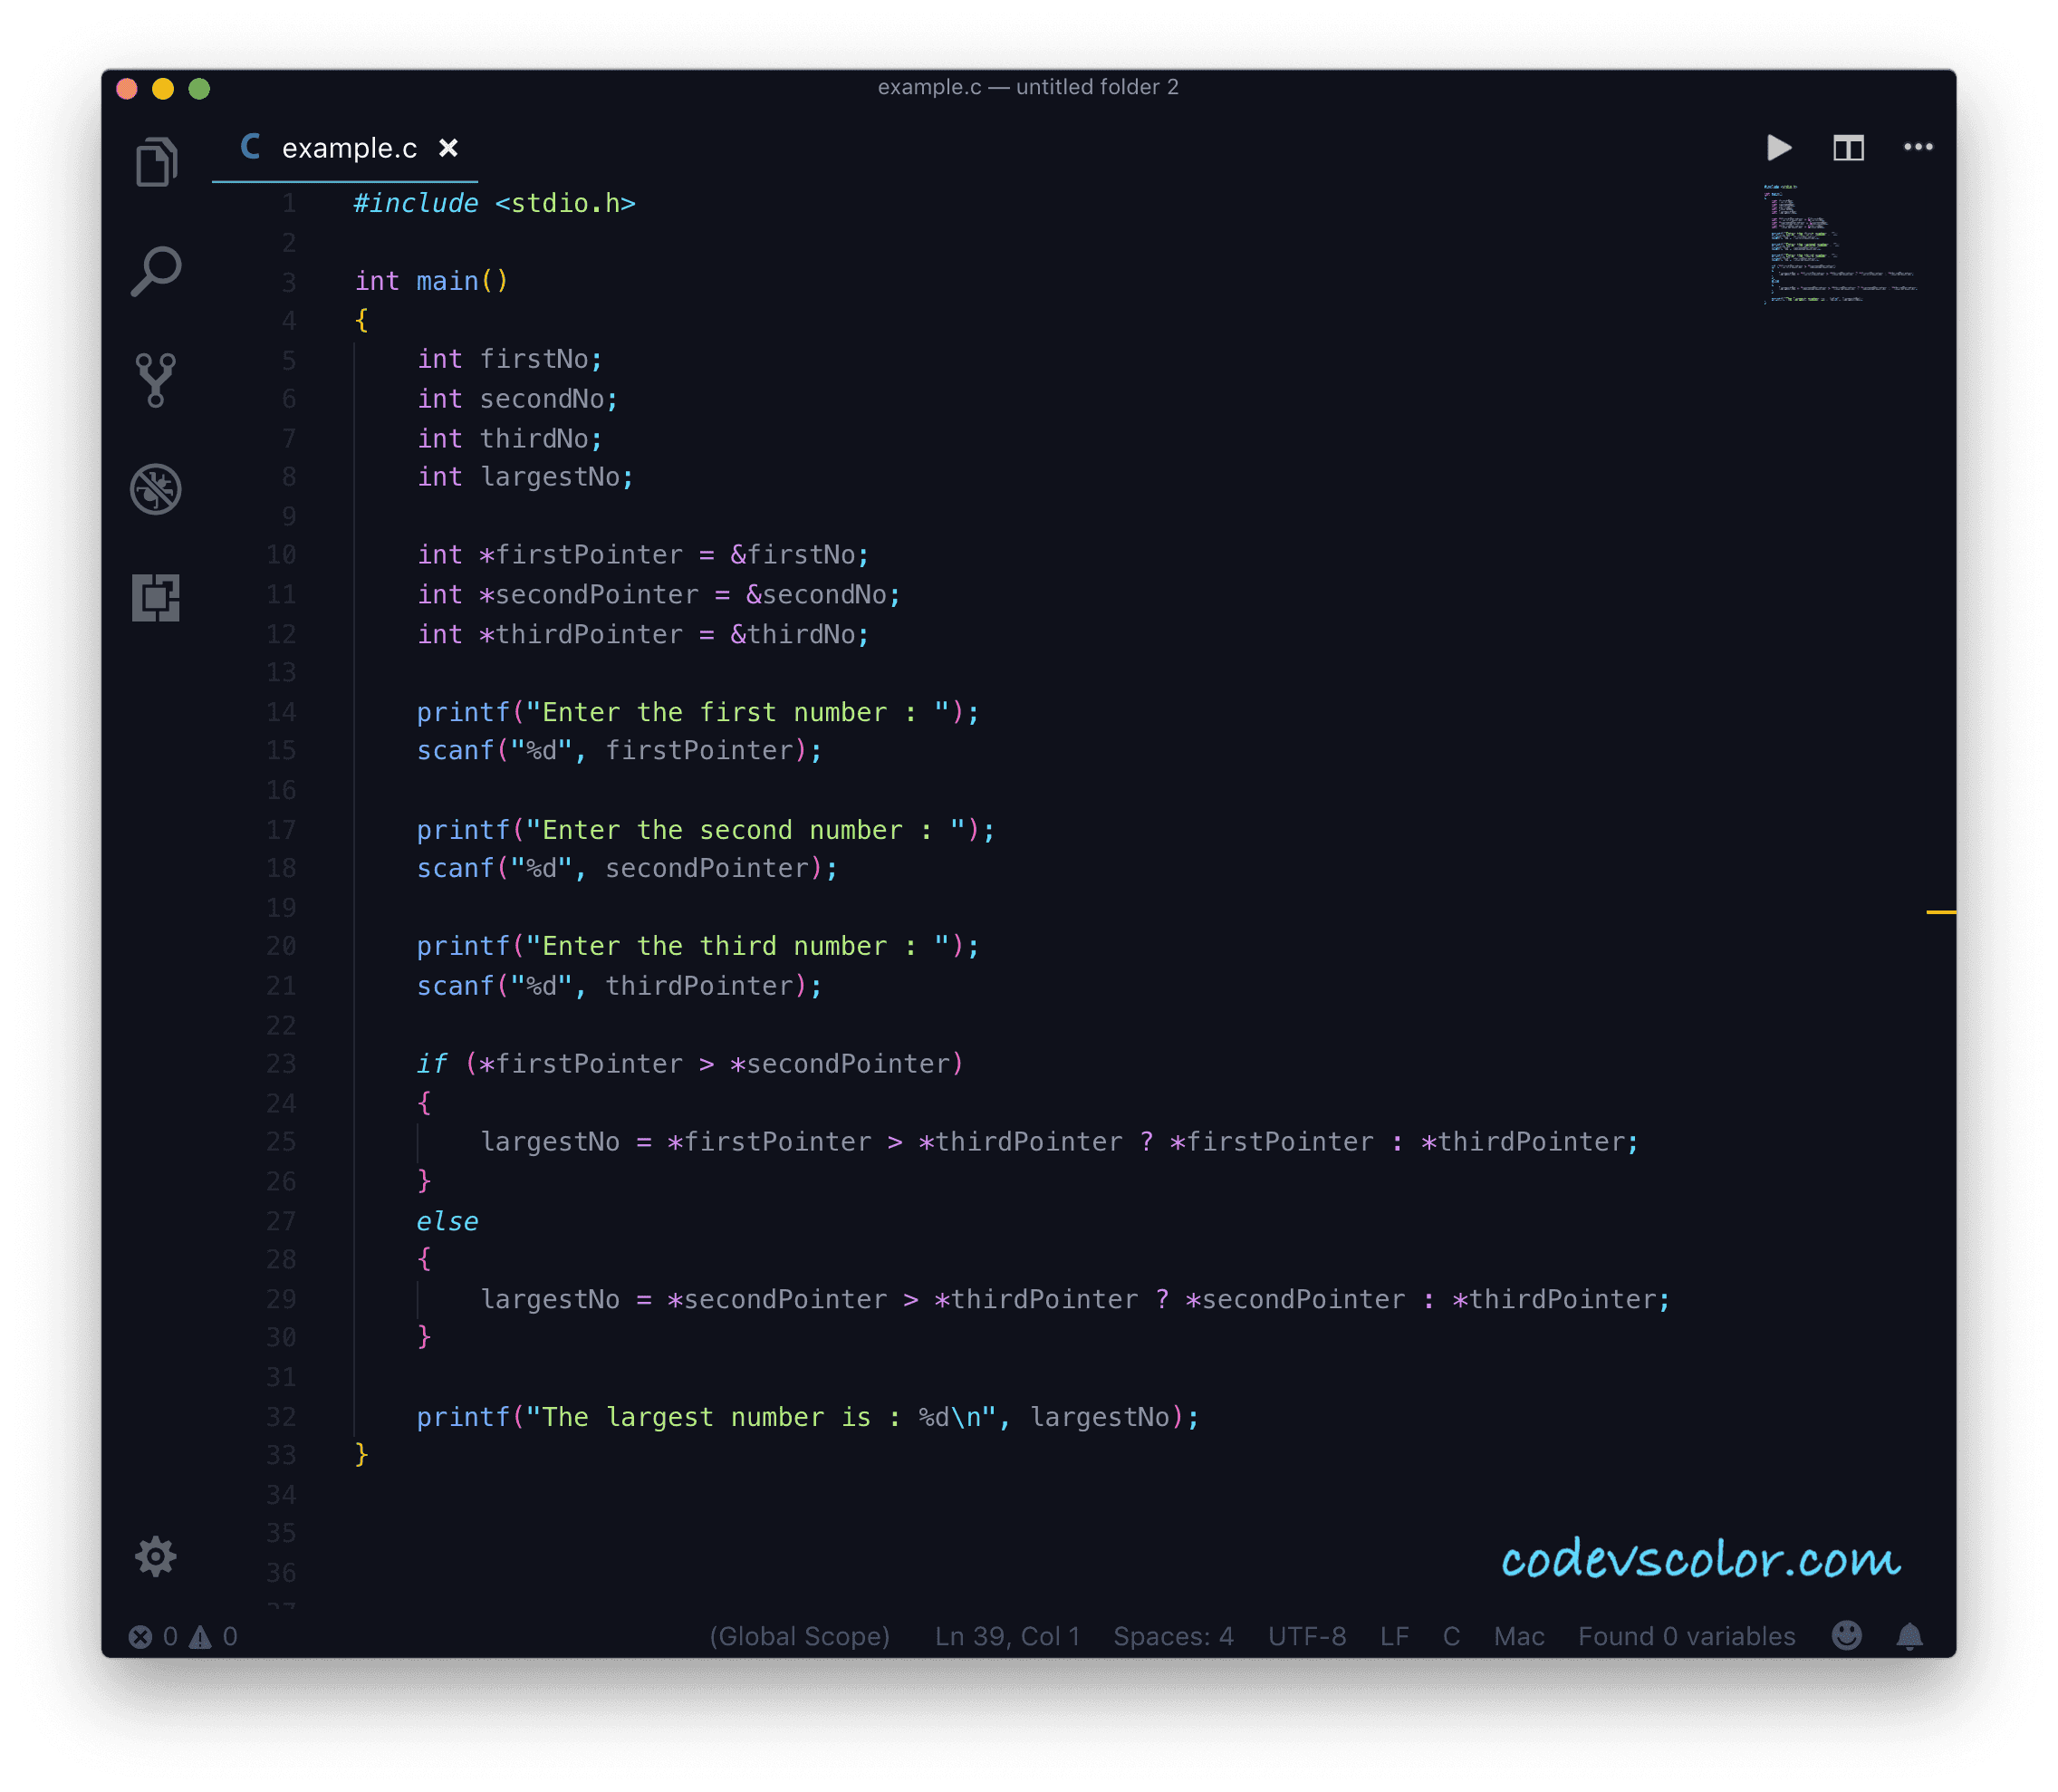Open the Explorer files view
Viewport: 2058px width, 1792px height.
click(156, 162)
